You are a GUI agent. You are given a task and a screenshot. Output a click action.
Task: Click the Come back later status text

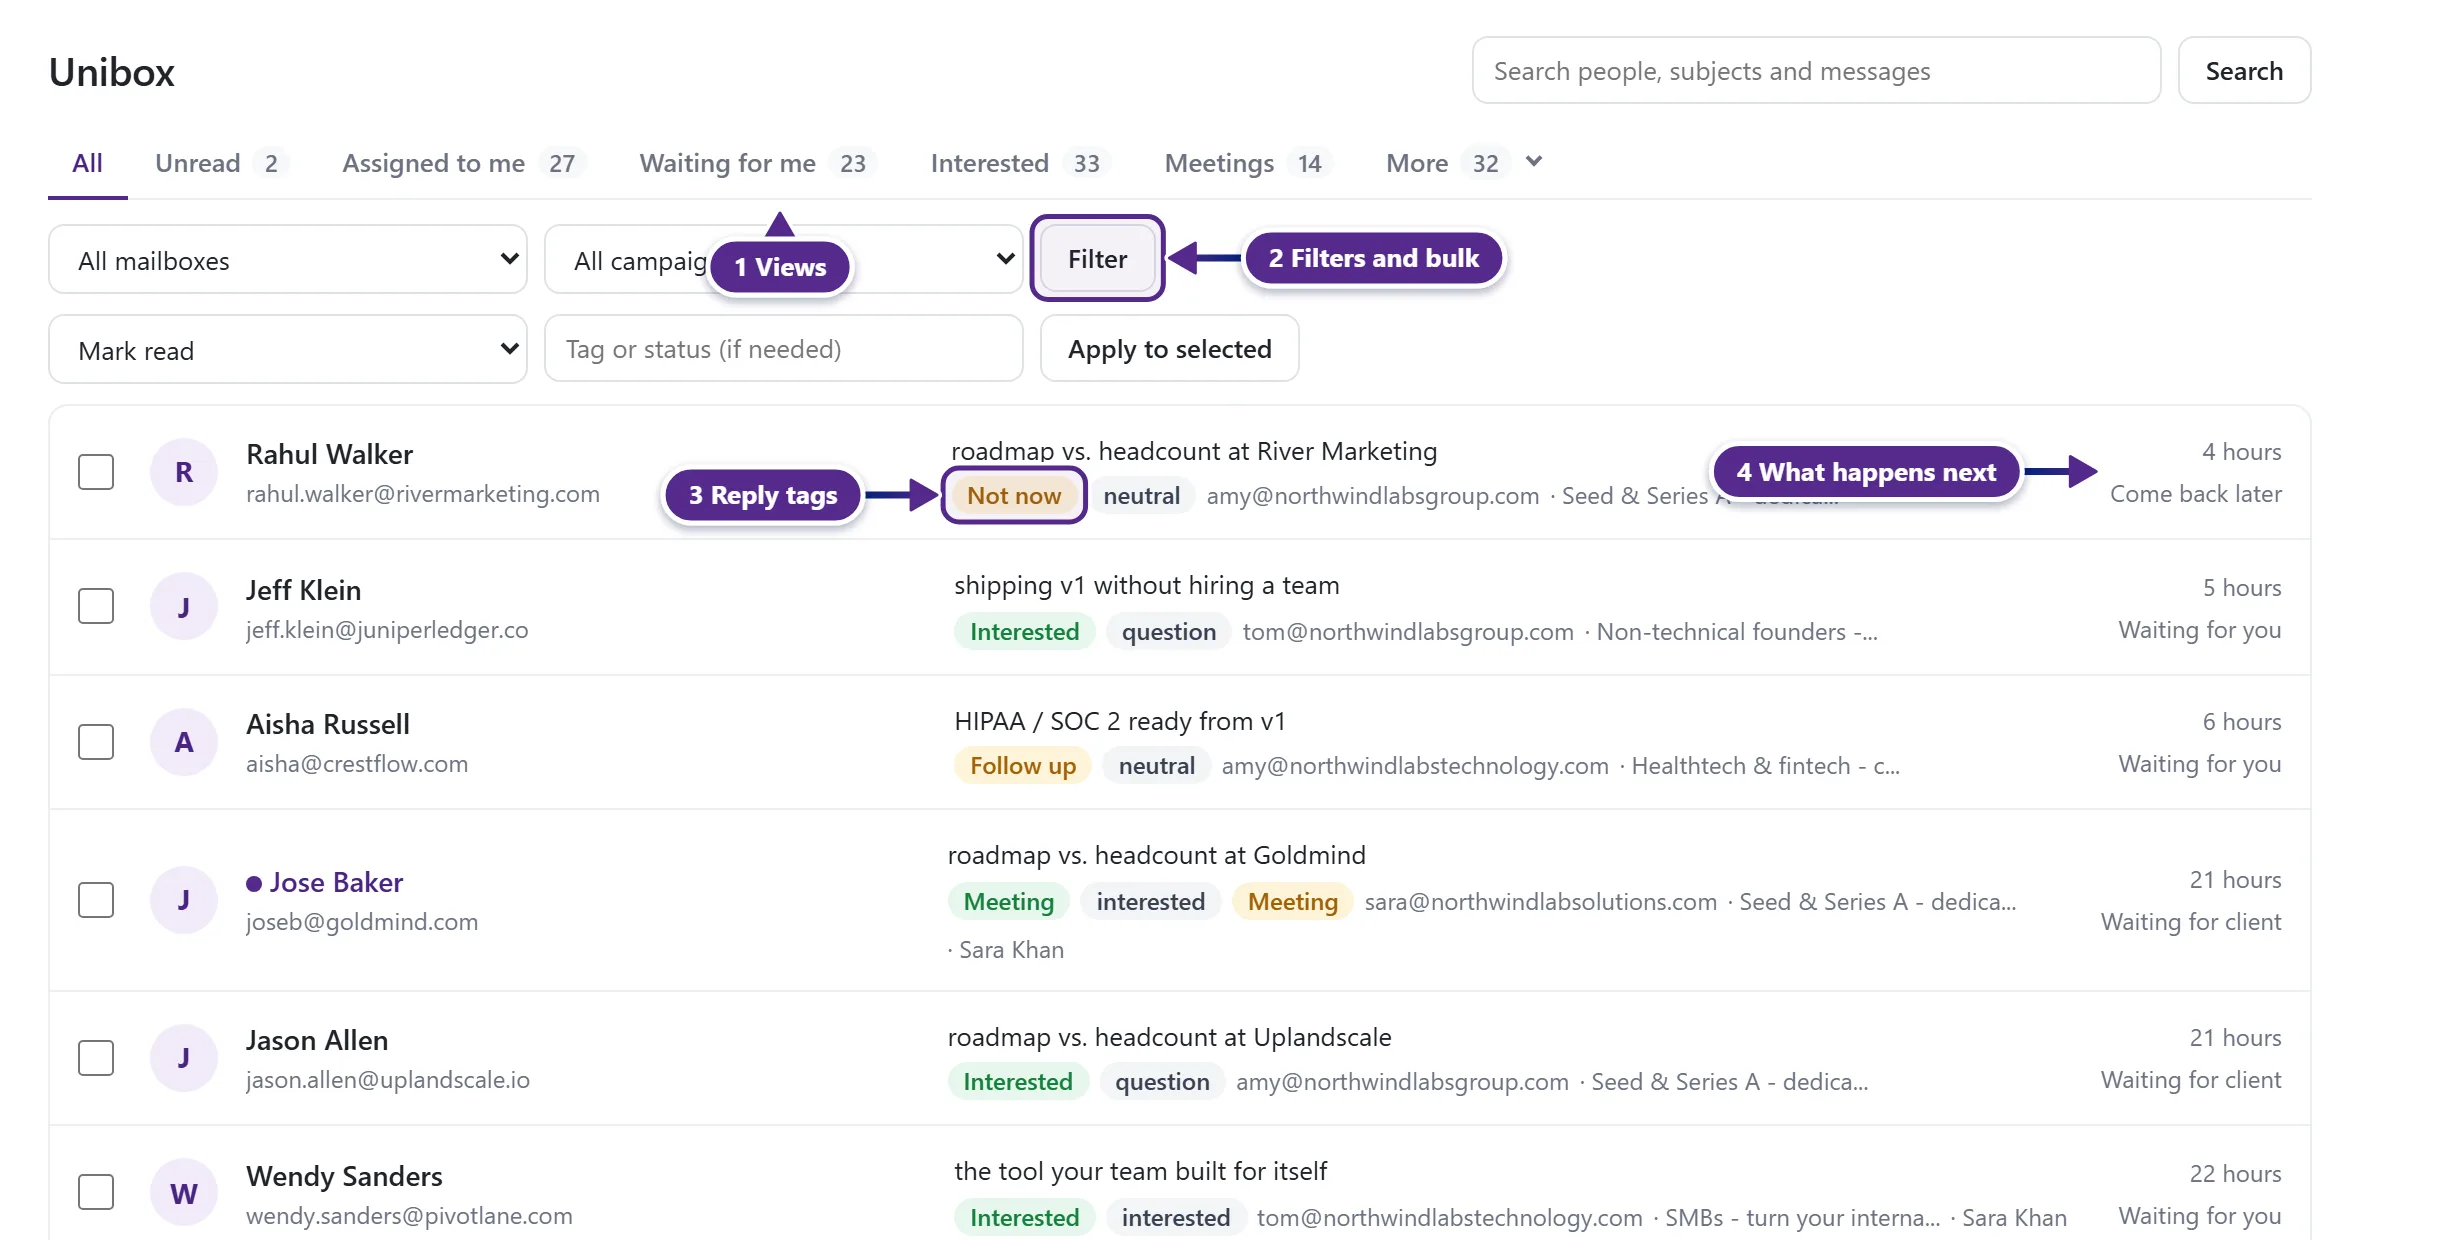(x=2195, y=494)
